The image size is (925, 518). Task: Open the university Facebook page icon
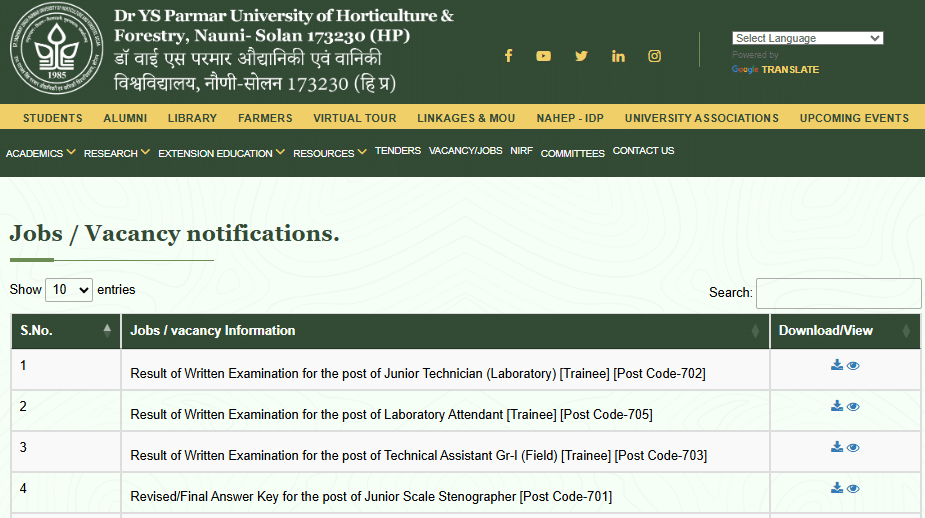tap(509, 56)
